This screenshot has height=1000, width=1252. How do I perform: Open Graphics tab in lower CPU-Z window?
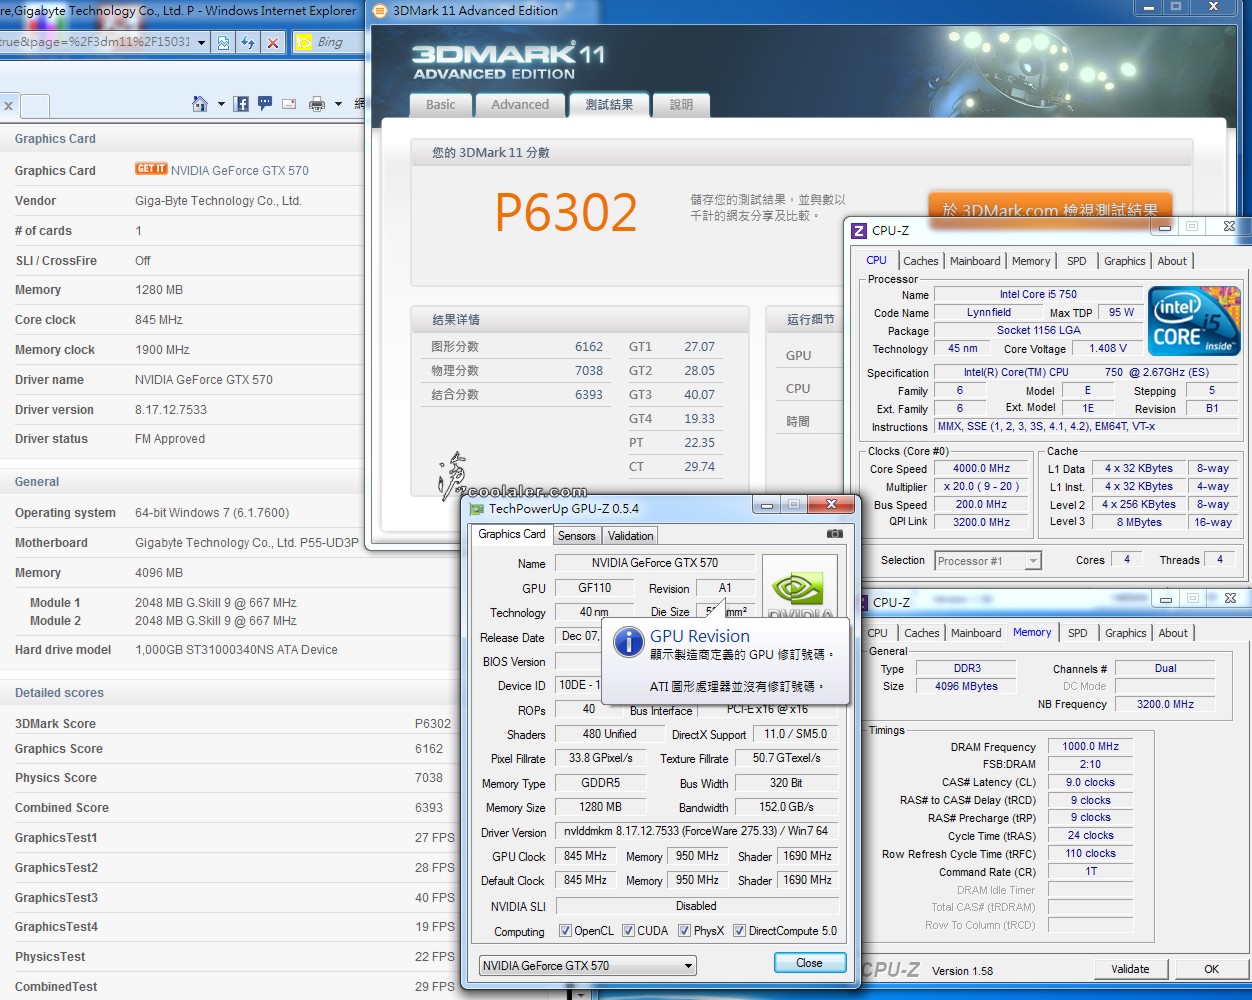[x=1126, y=633]
